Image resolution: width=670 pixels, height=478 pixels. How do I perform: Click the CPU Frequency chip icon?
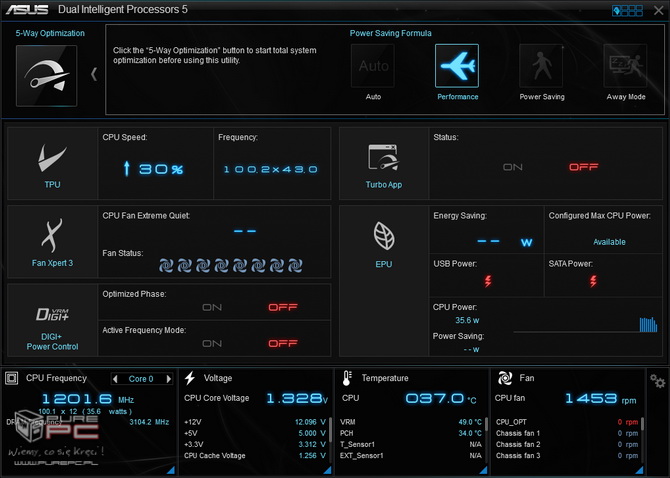click(12, 378)
